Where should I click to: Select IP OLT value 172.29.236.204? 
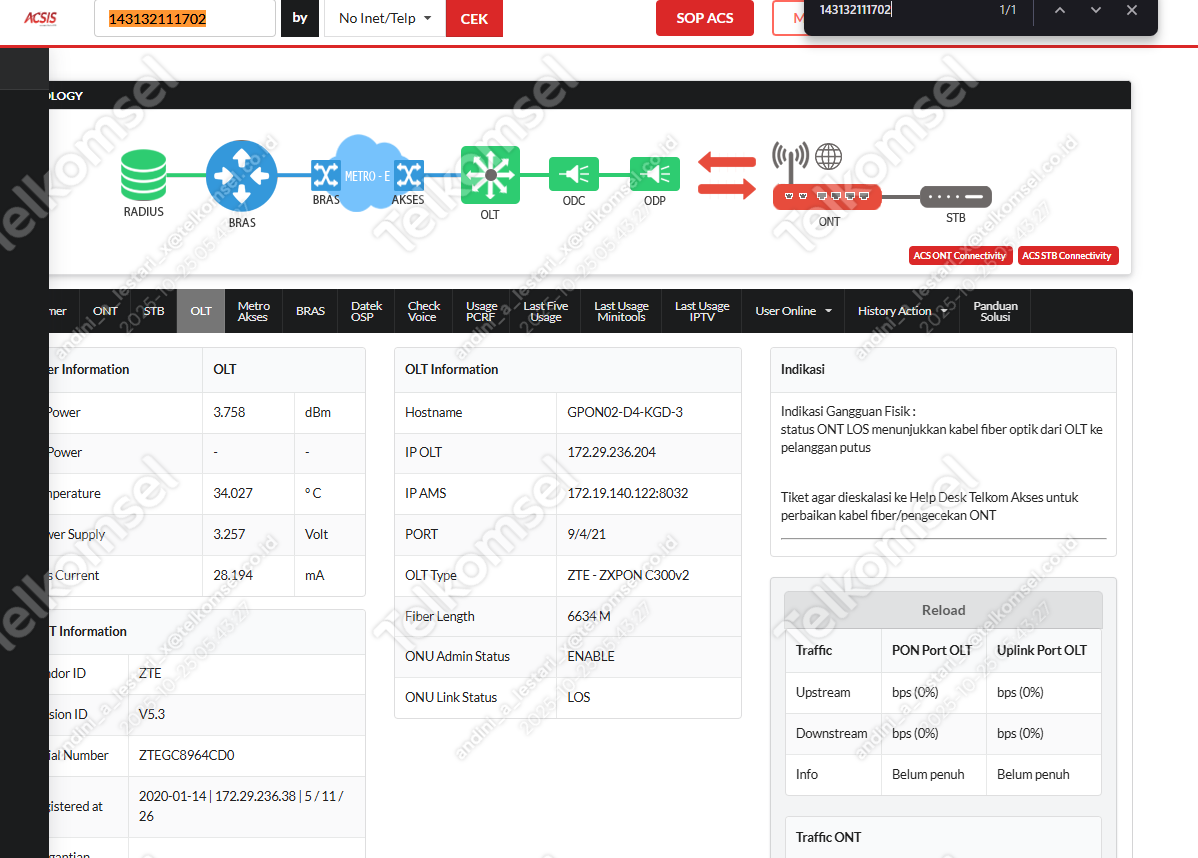pyautogui.click(x=611, y=452)
